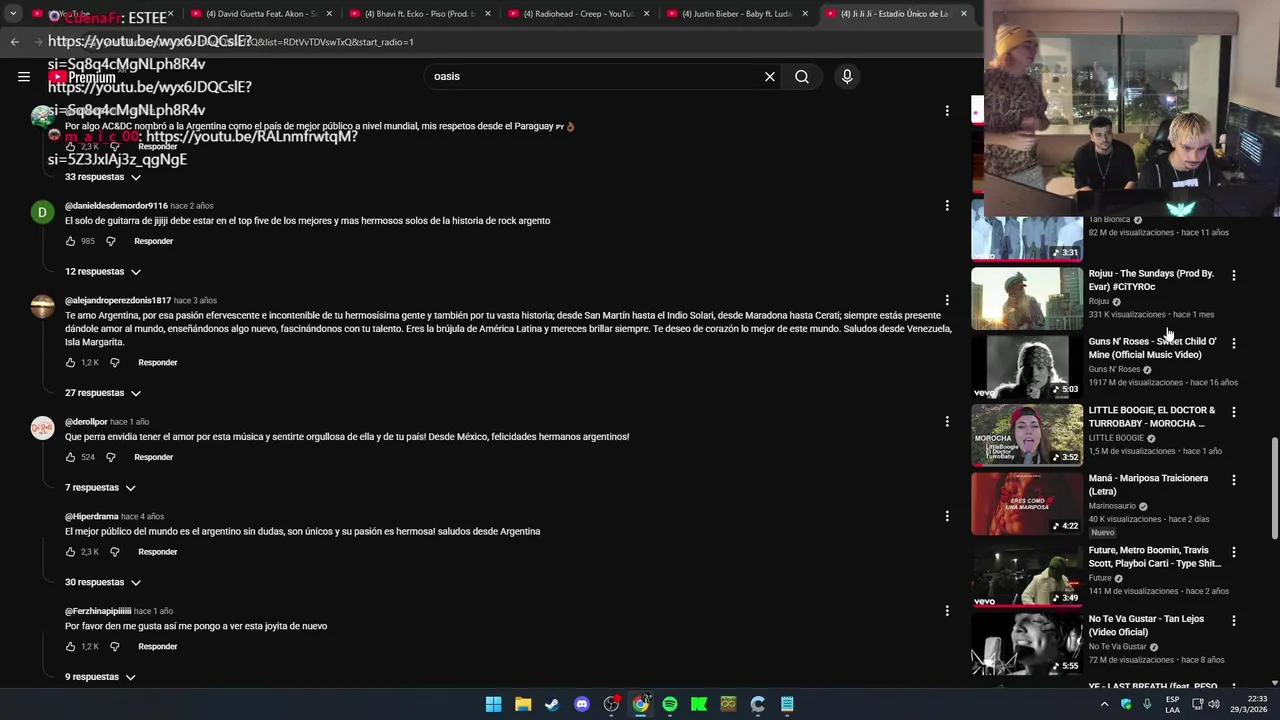Open options for LITTLE BOOGIE MOROCHA video
This screenshot has width=1280, height=720.
(1233, 412)
